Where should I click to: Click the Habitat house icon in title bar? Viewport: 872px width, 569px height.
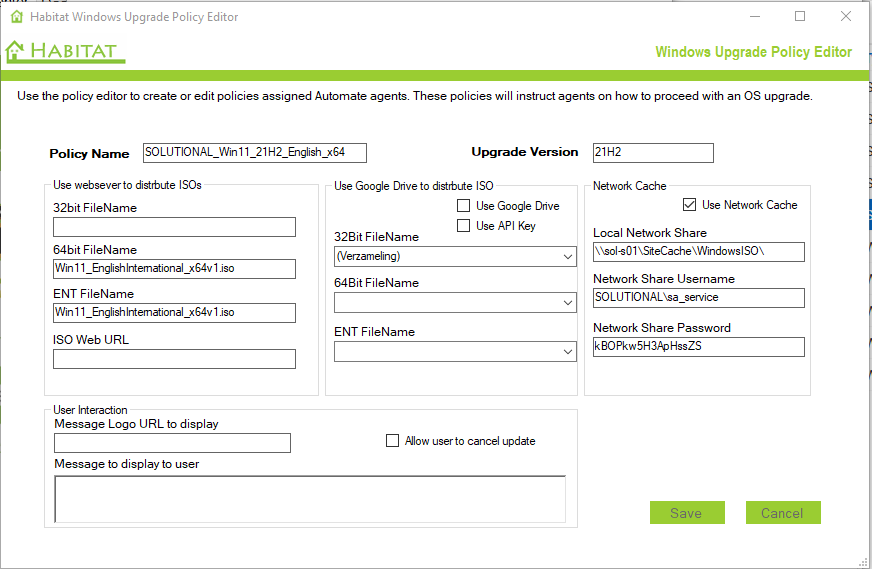pos(17,17)
